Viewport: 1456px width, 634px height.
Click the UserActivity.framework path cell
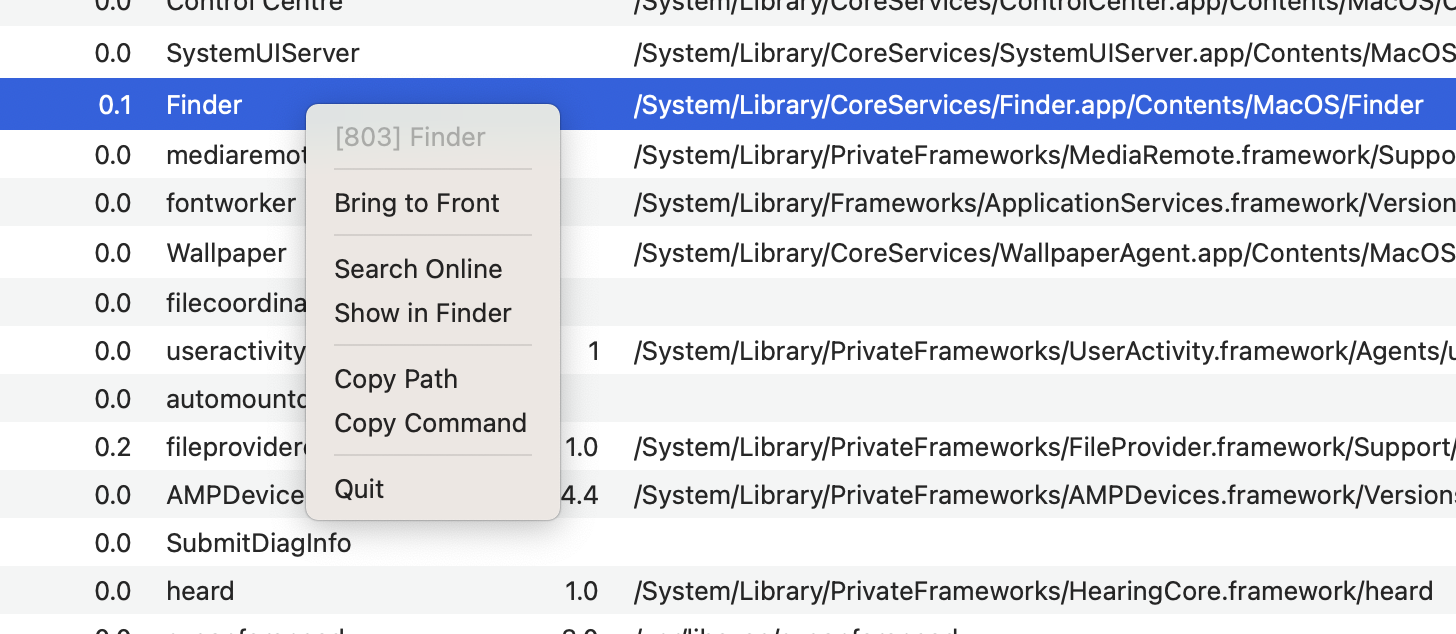(1044, 351)
